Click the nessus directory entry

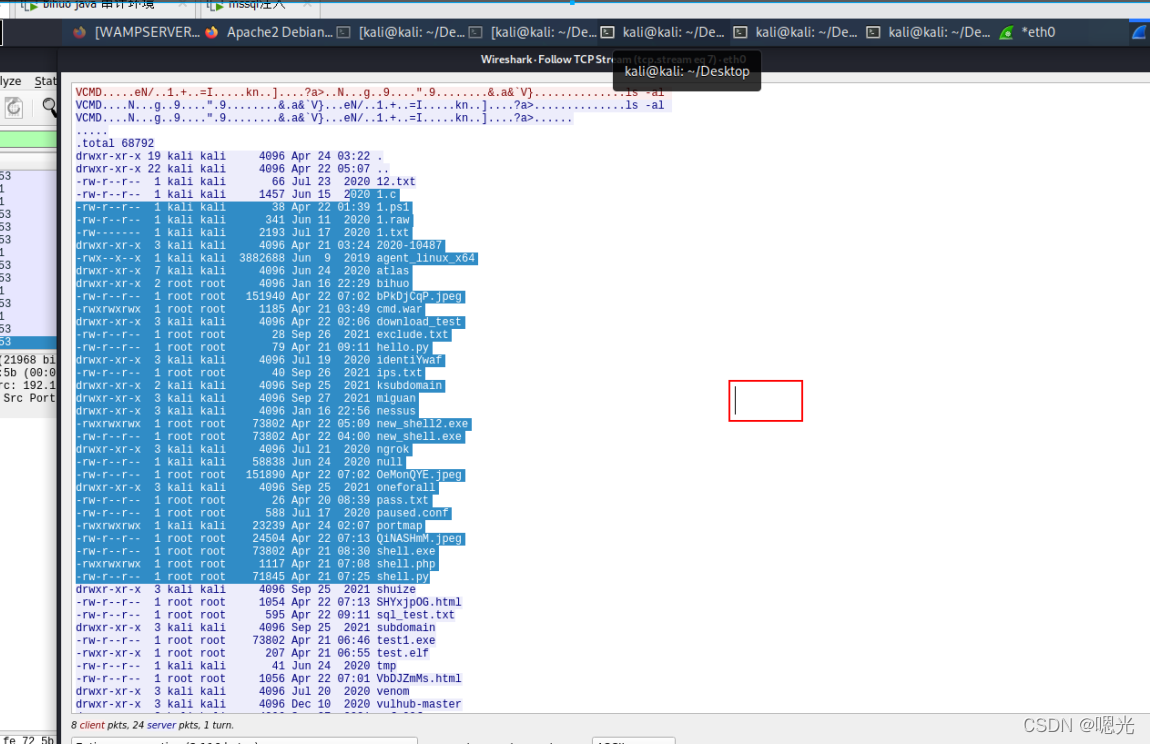coord(396,411)
